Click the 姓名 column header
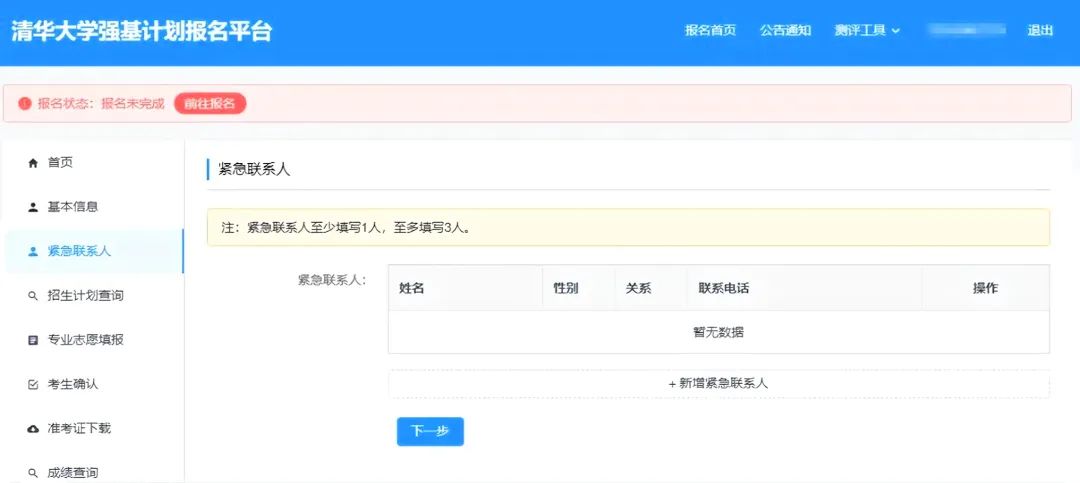This screenshot has height=483, width=1080. 412,288
